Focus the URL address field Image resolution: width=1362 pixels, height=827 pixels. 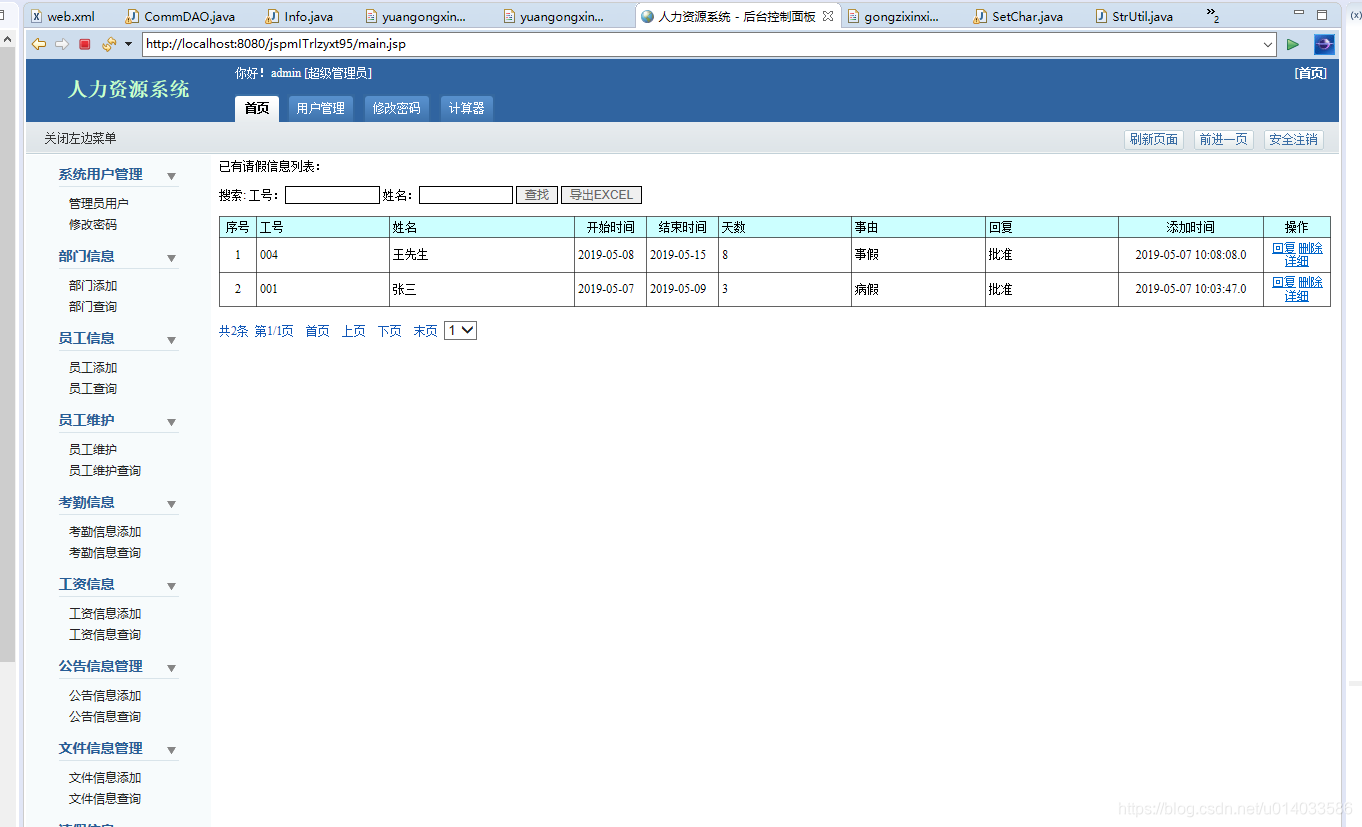pyautogui.click(x=701, y=44)
